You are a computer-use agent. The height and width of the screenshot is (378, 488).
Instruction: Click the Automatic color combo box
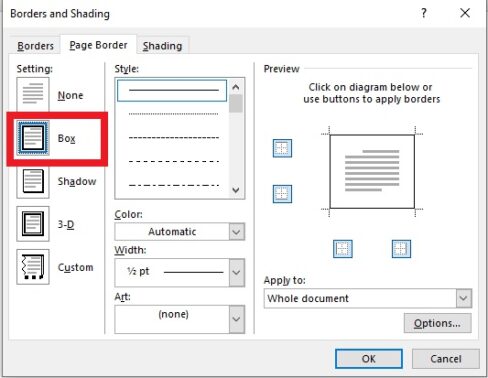[180, 232]
